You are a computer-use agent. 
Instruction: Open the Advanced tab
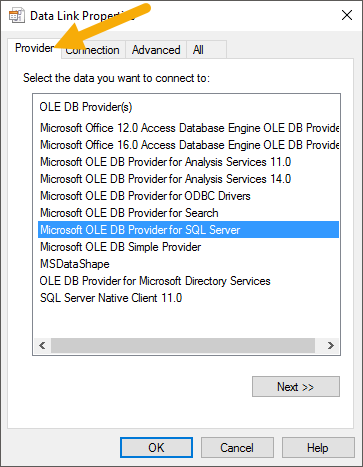(x=156, y=50)
